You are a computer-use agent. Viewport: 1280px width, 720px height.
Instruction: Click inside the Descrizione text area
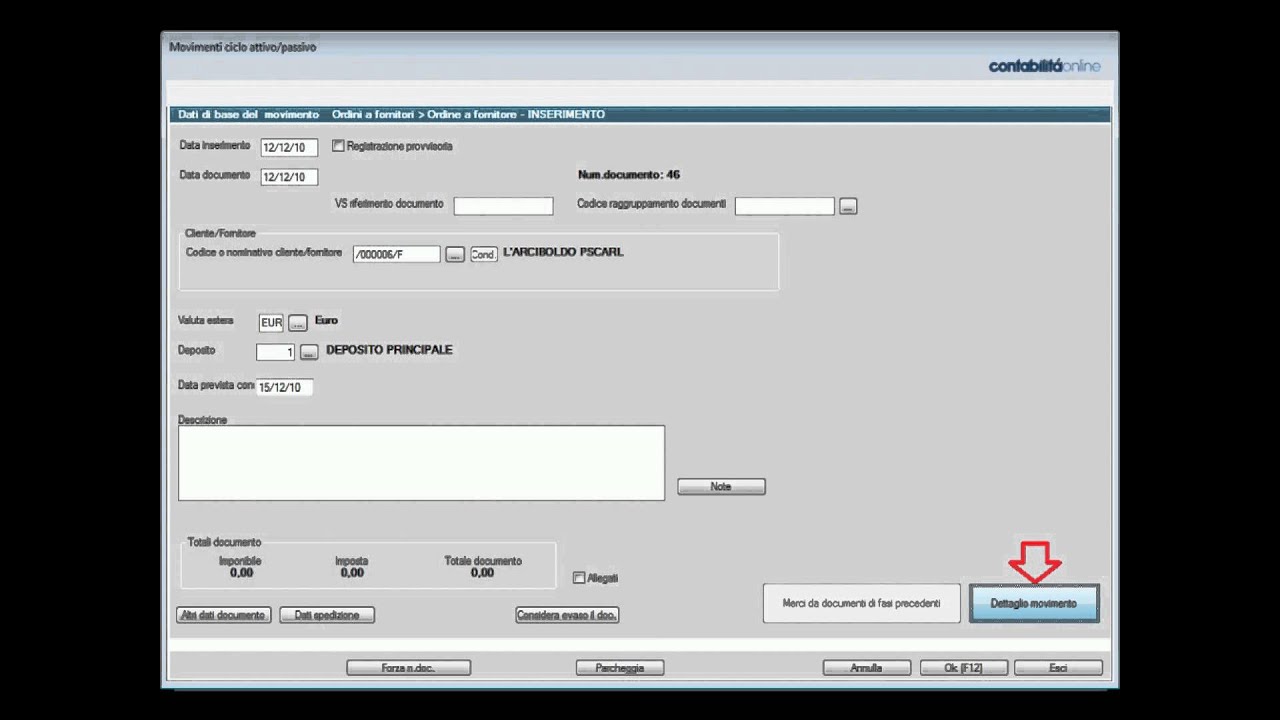click(x=421, y=463)
